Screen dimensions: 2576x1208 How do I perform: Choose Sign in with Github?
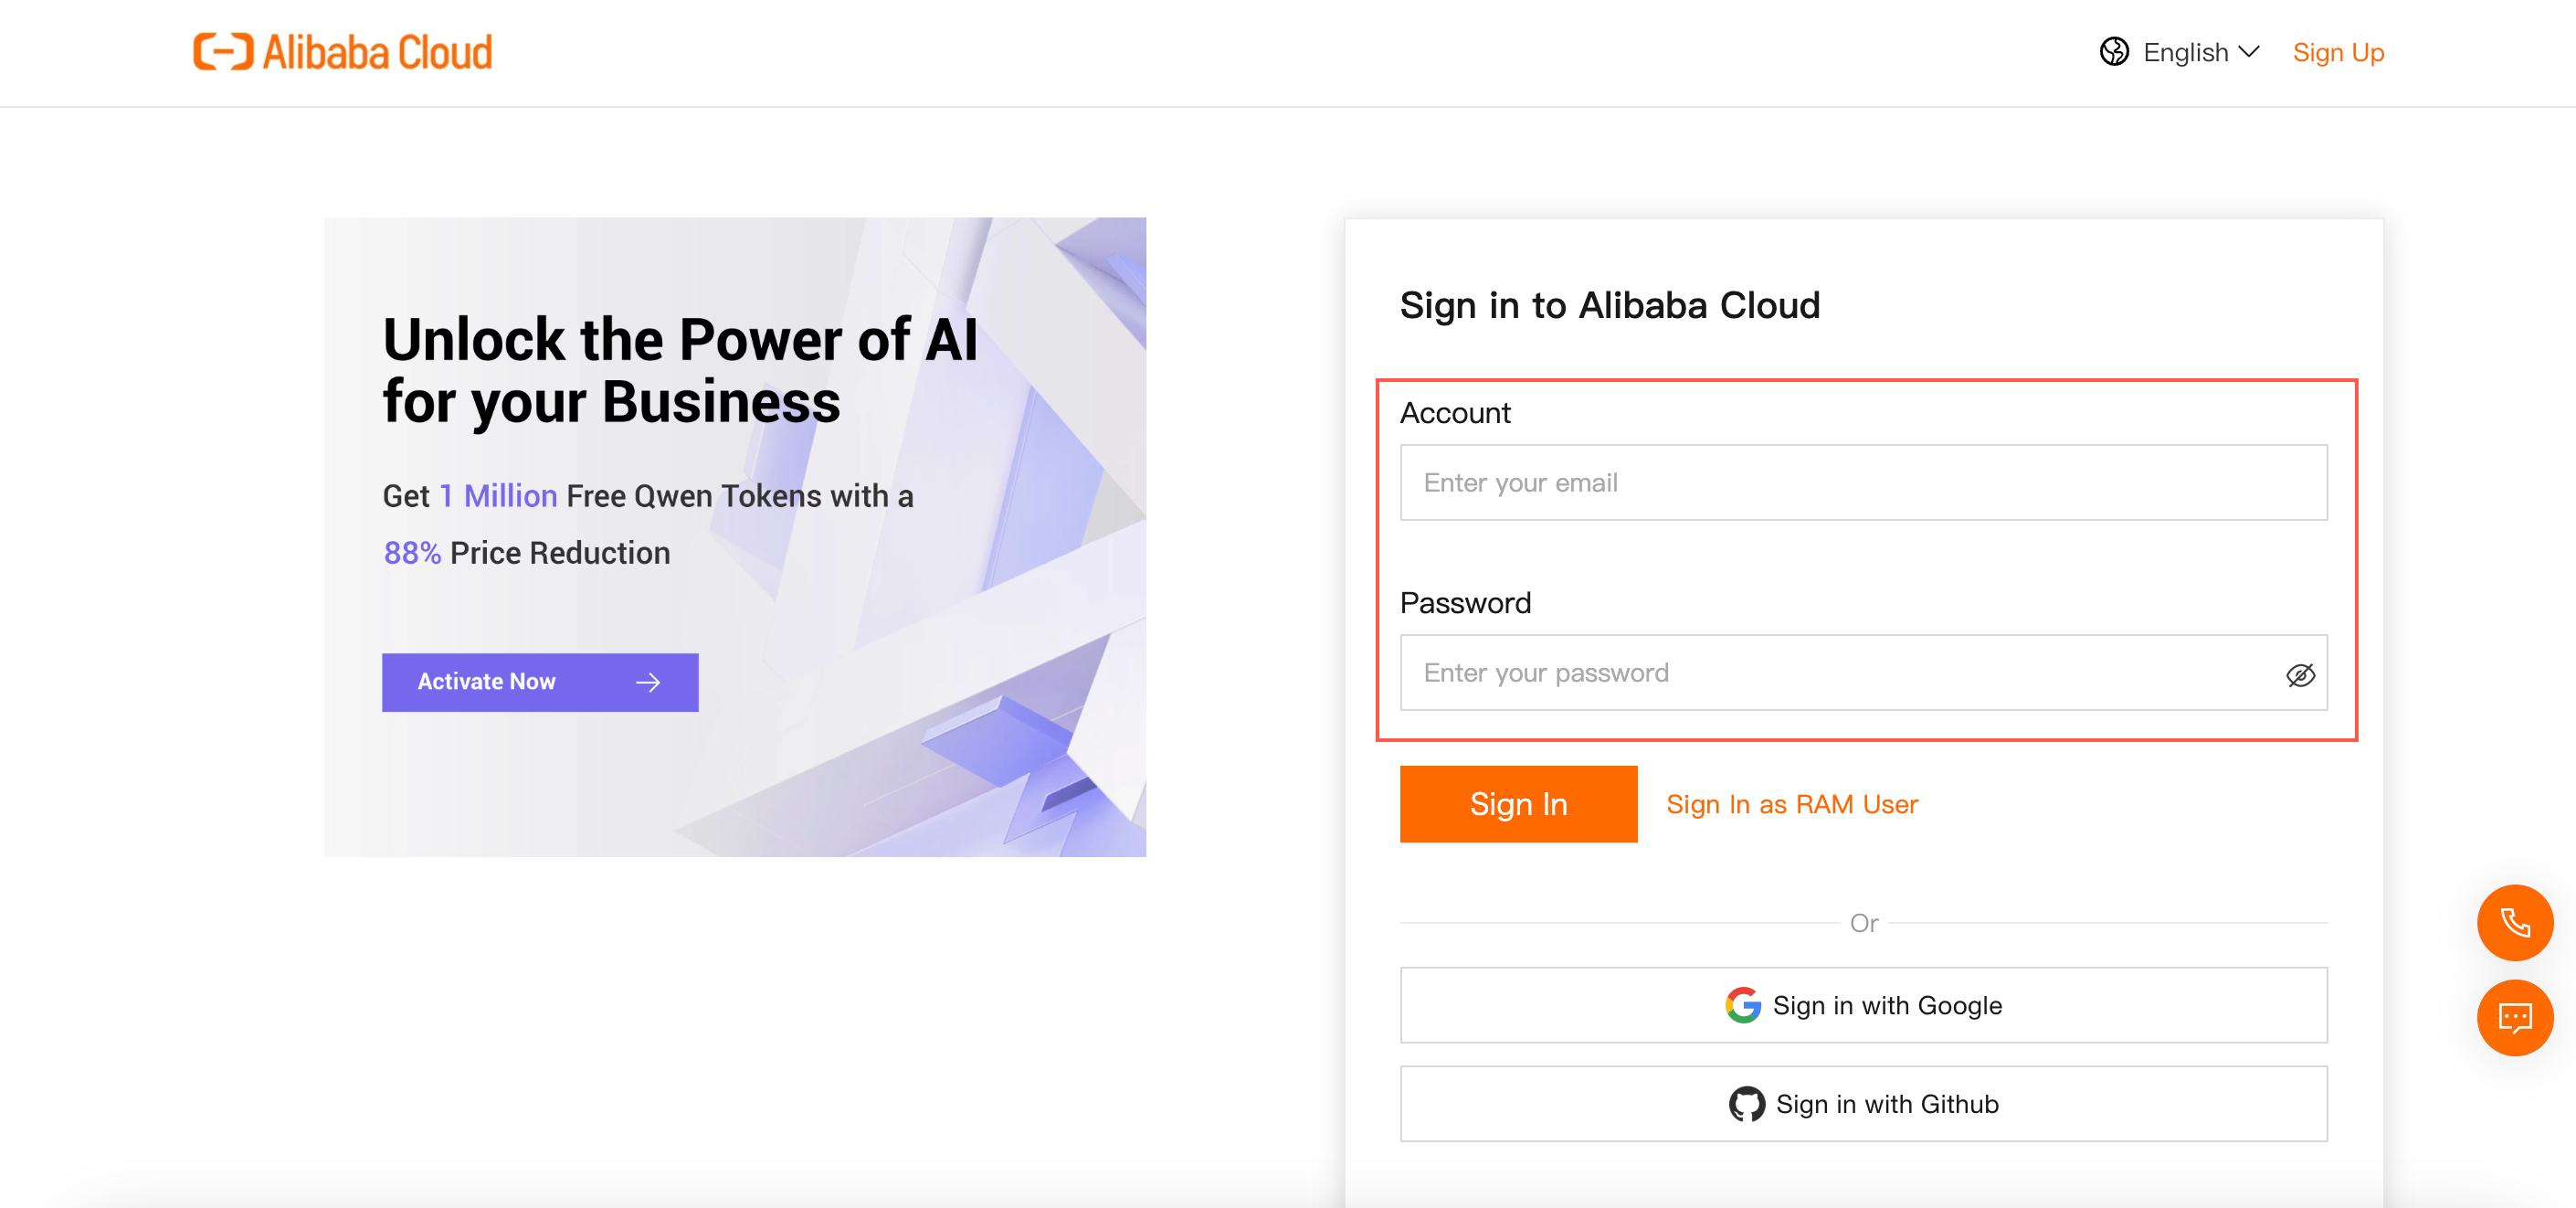(1862, 1104)
